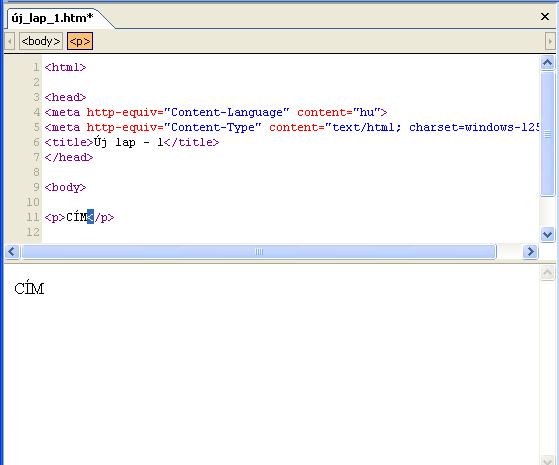559x465 pixels.
Task: Click line number 2 in the gutter
Action: 36,82
